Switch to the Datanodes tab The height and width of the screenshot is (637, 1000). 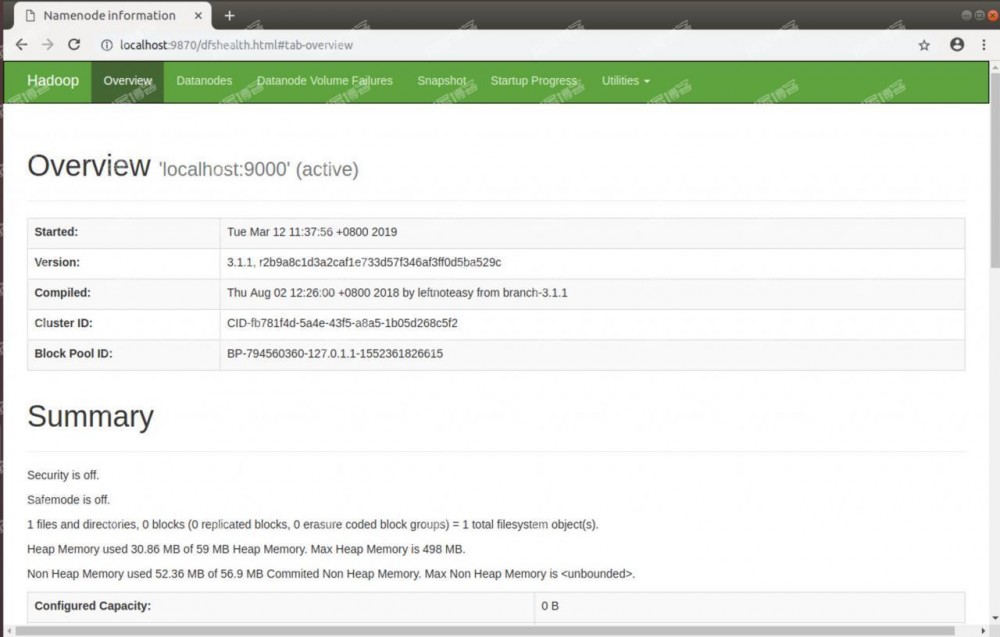click(x=204, y=81)
